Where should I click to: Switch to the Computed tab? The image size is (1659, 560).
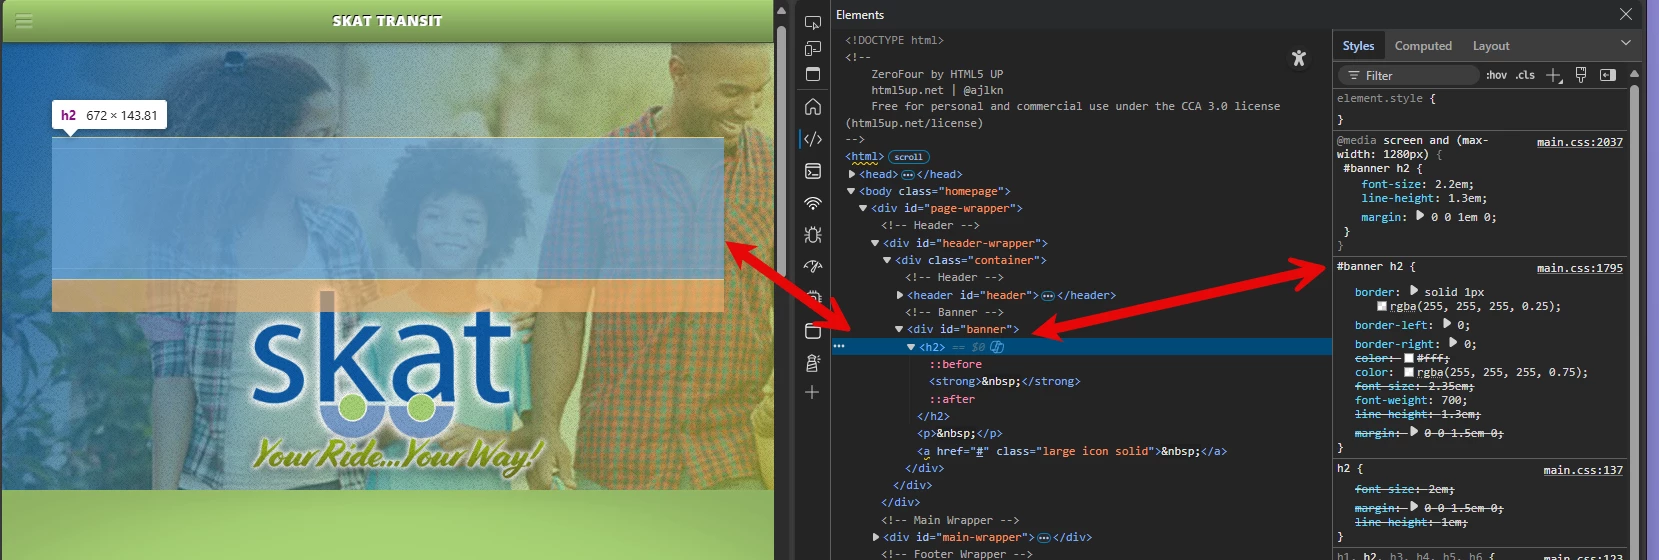(1423, 46)
